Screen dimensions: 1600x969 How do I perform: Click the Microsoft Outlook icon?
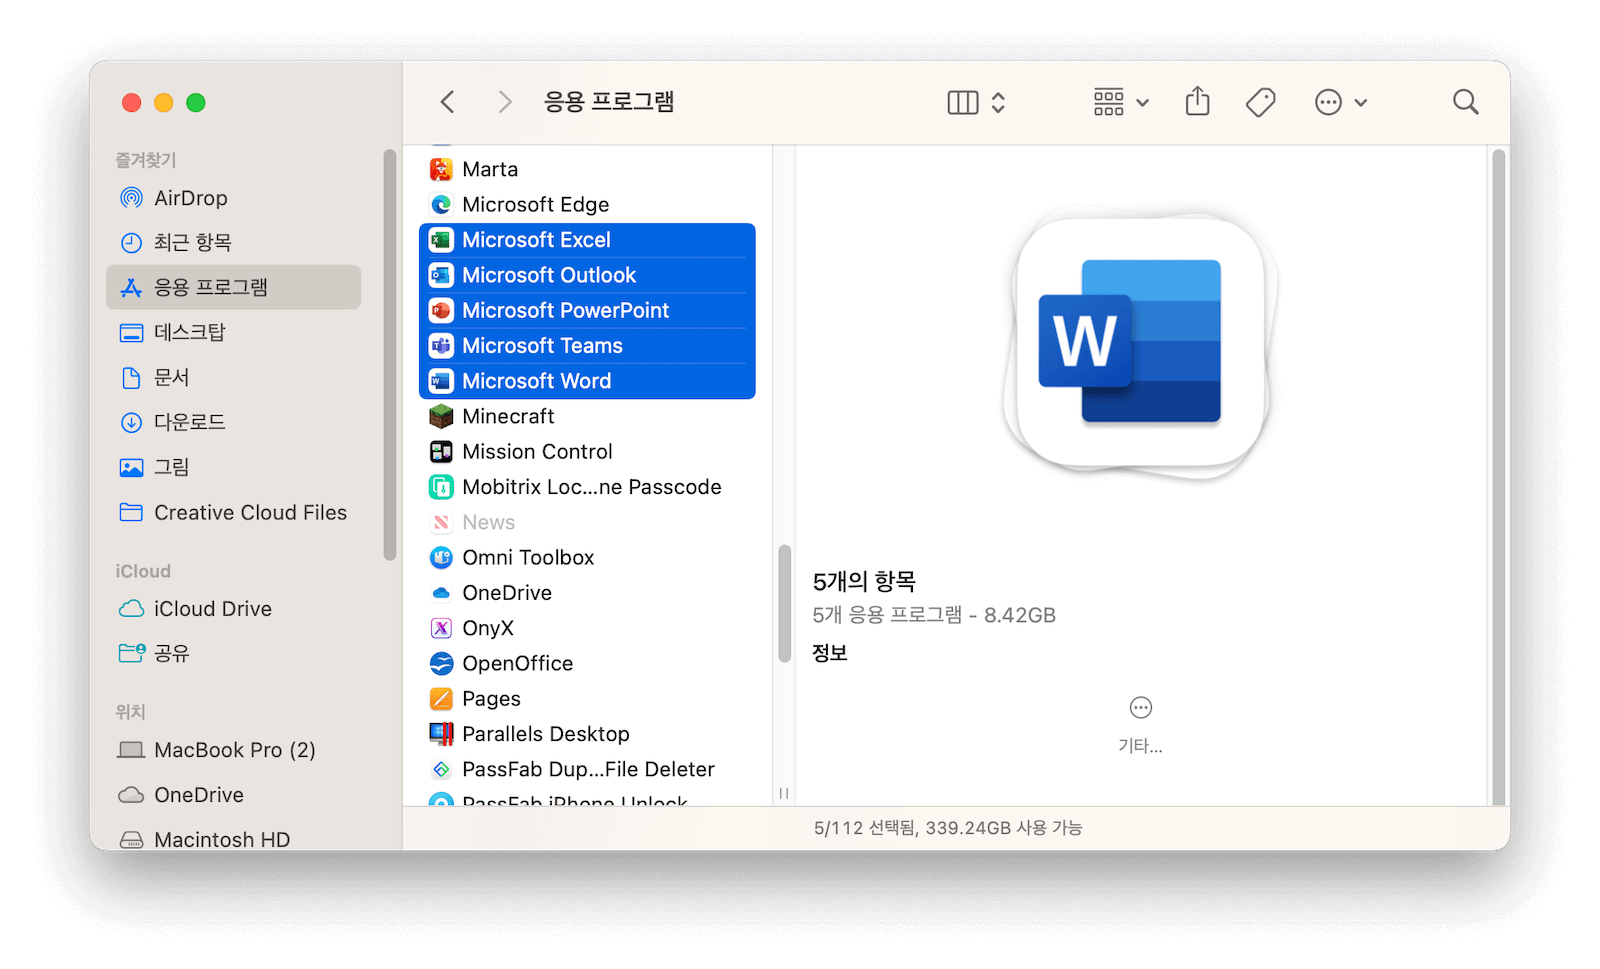coord(441,275)
